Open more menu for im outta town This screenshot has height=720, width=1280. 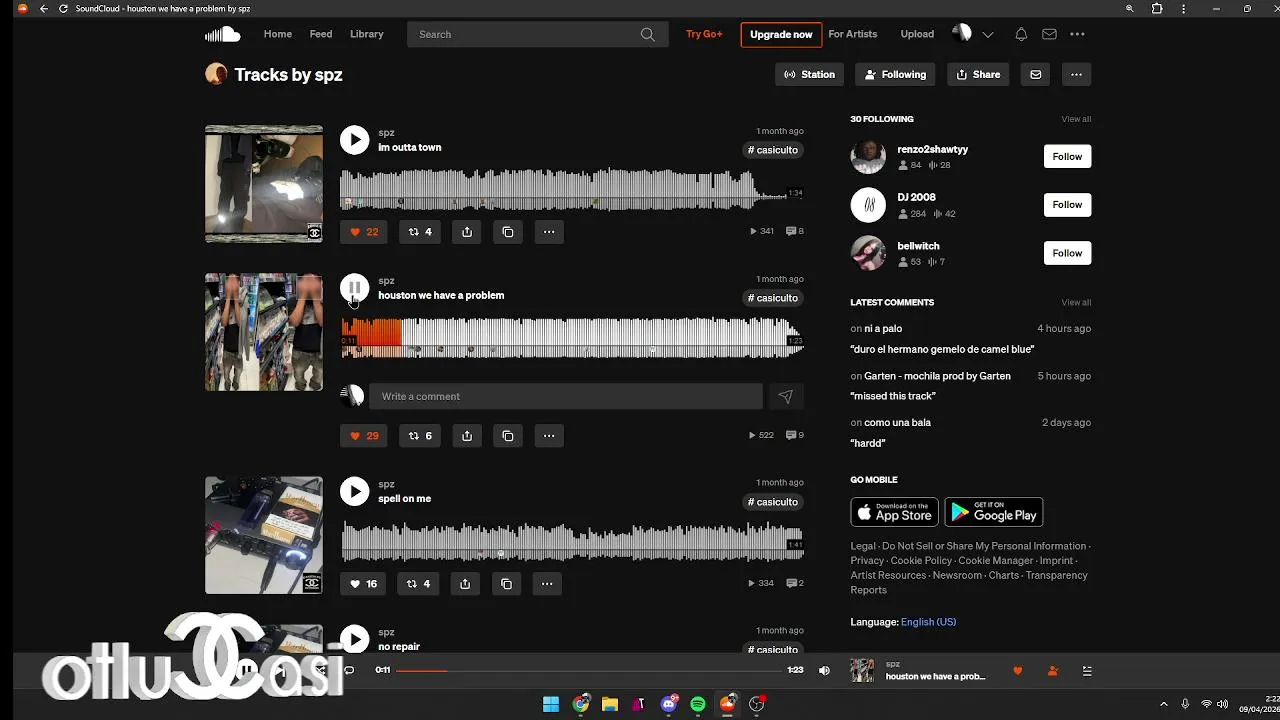click(x=549, y=232)
